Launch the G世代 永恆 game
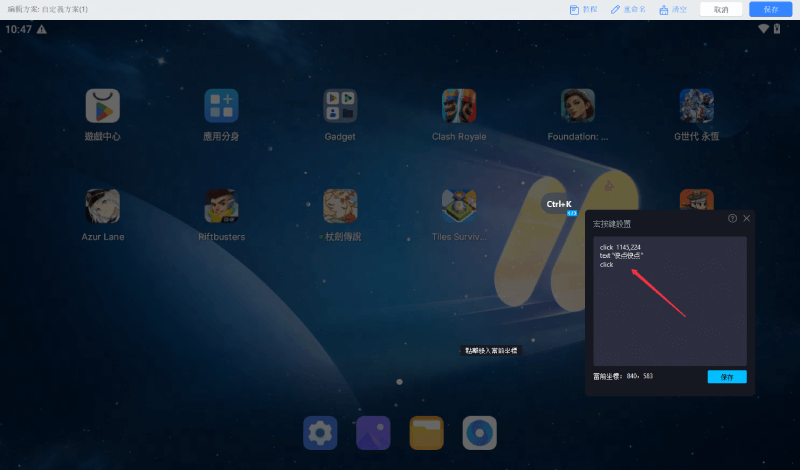800x470 pixels. [x=697, y=106]
